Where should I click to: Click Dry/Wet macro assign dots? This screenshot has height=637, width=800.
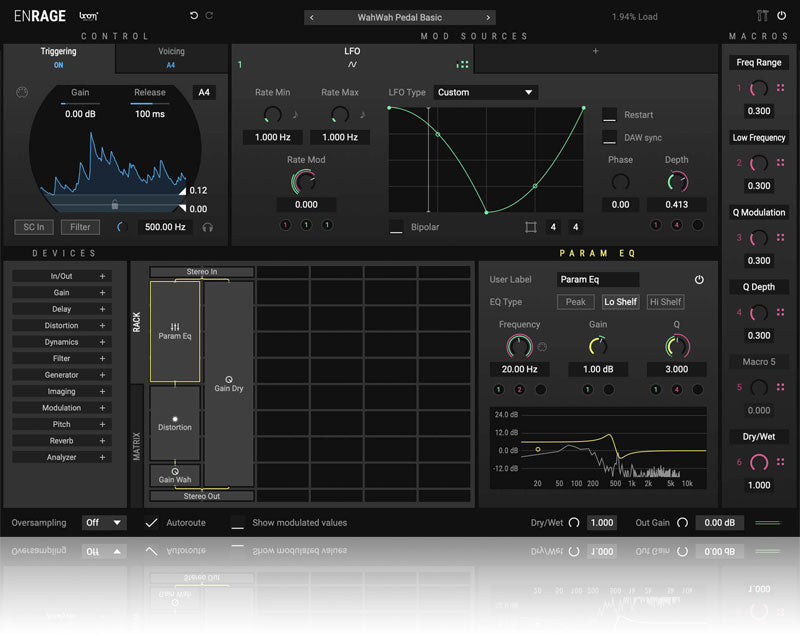[x=780, y=462]
